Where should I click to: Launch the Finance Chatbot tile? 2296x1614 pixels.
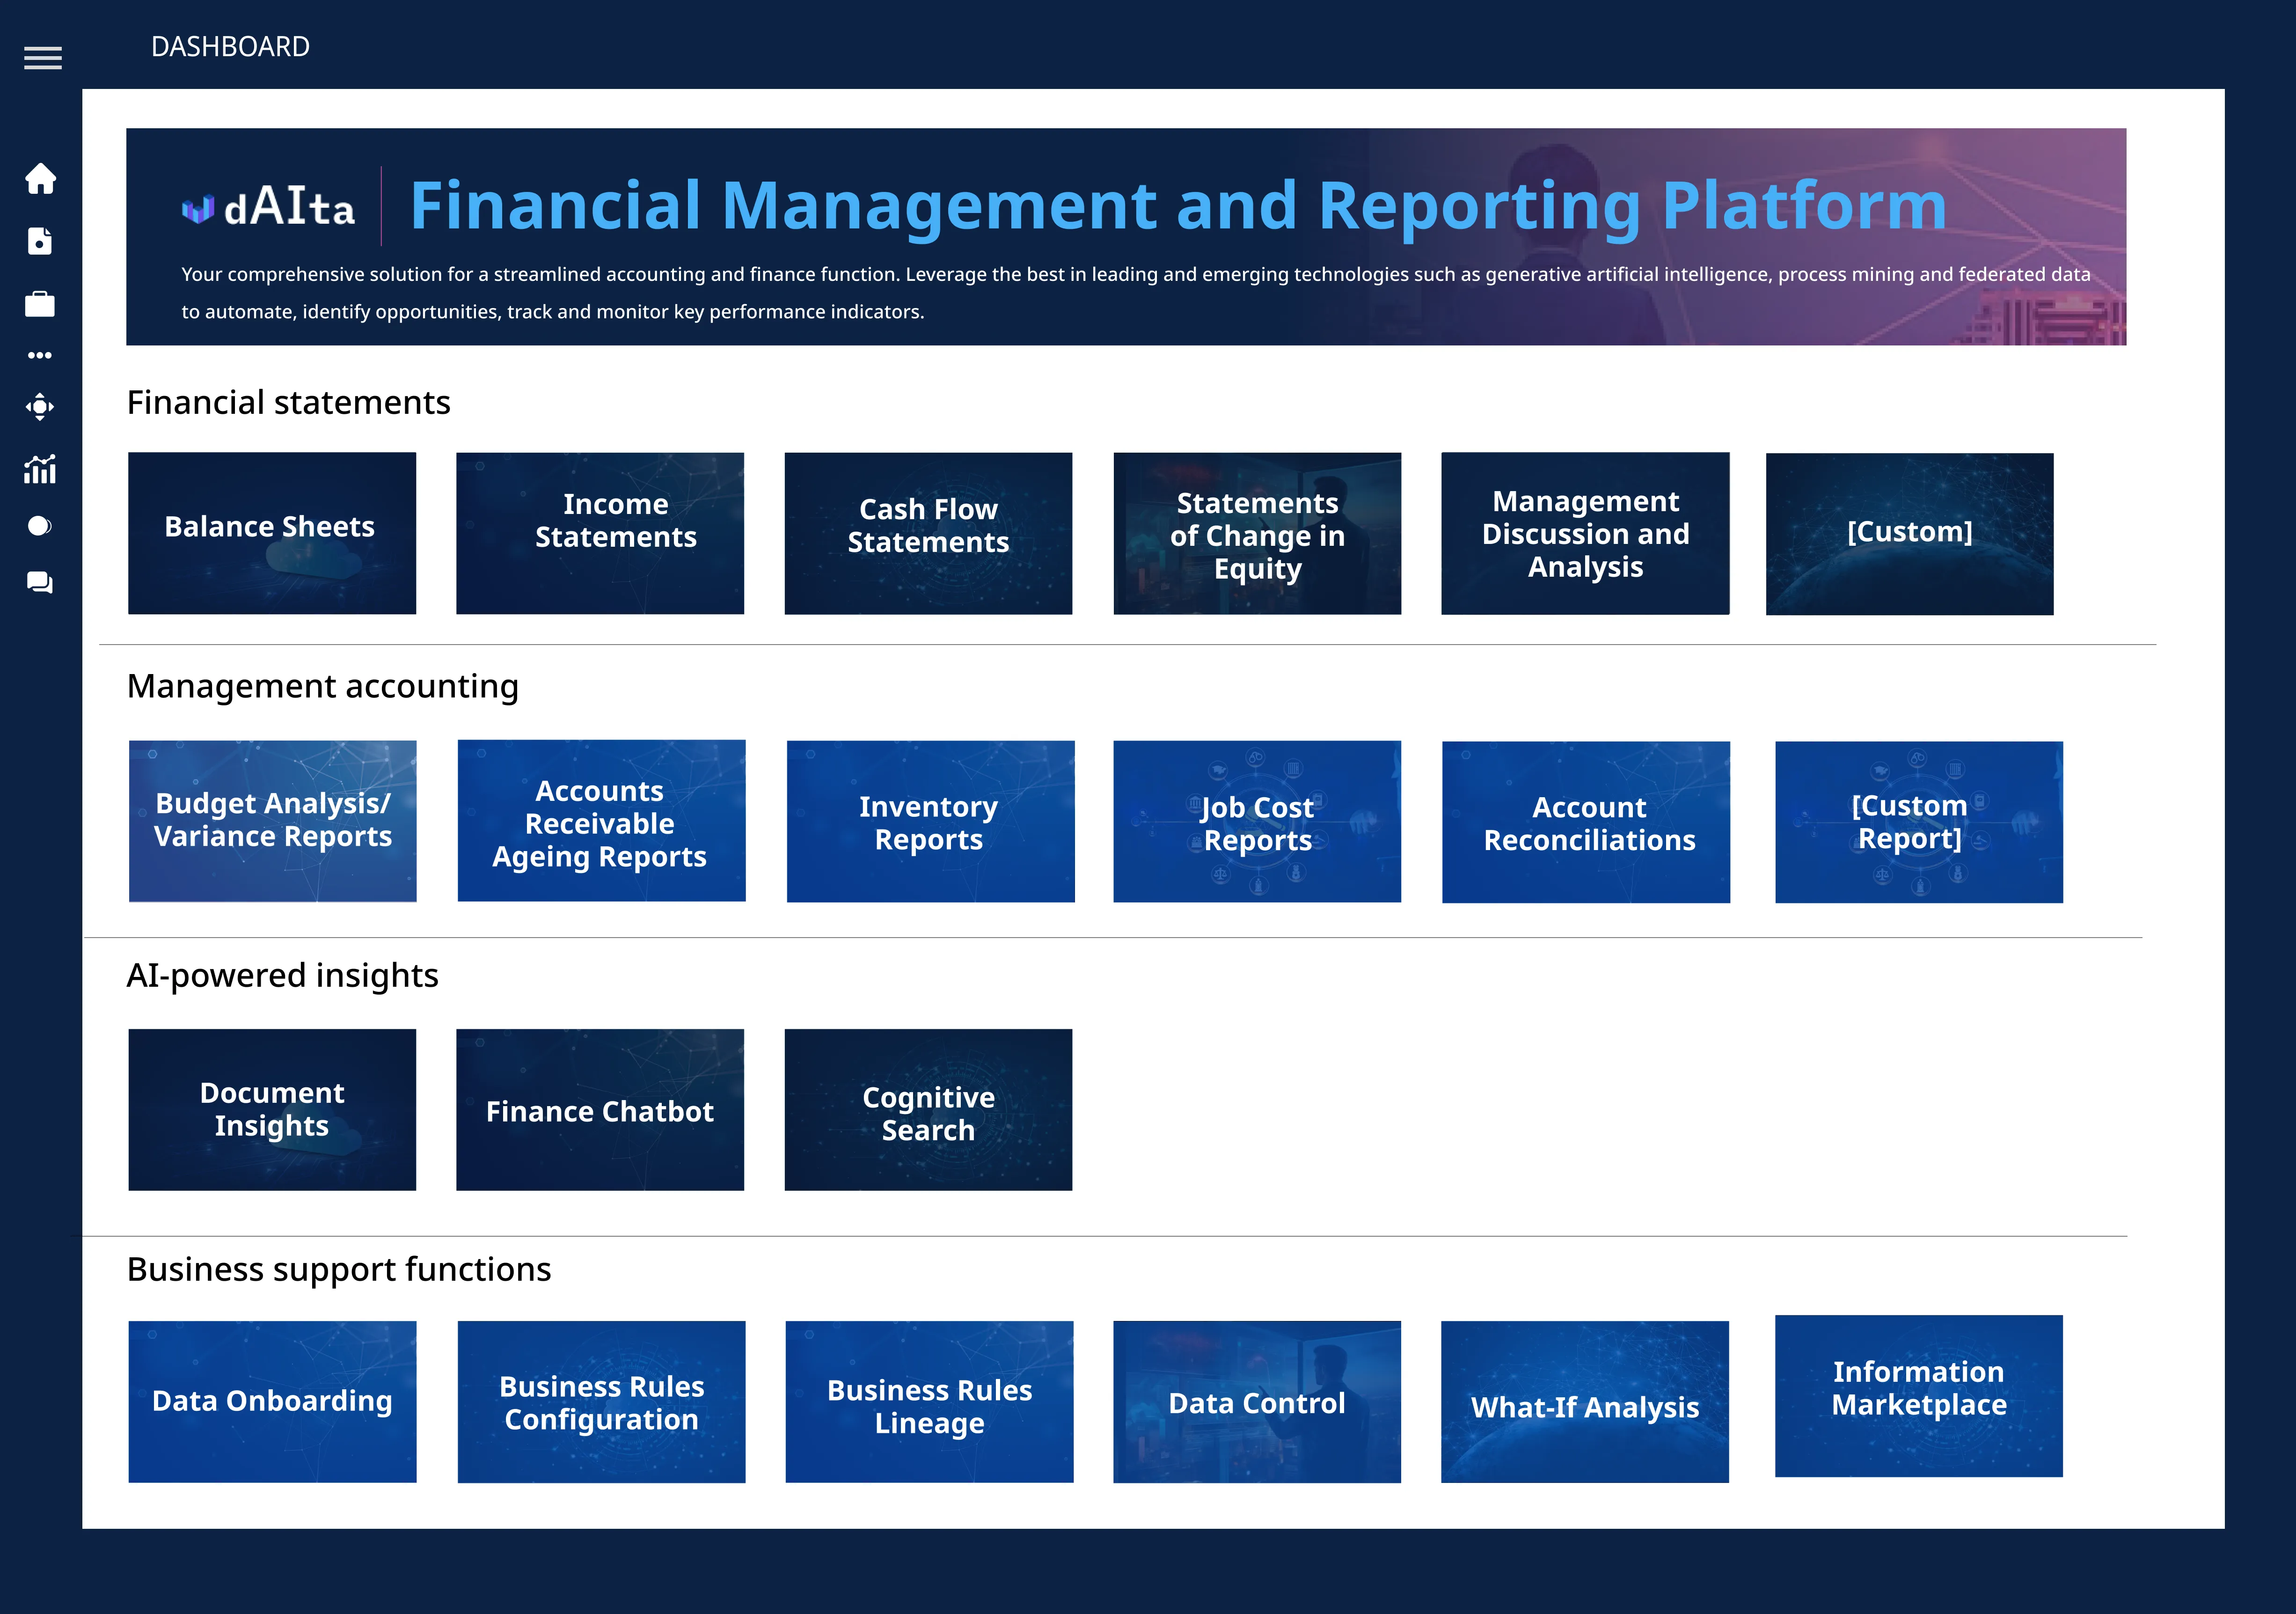tap(600, 1109)
